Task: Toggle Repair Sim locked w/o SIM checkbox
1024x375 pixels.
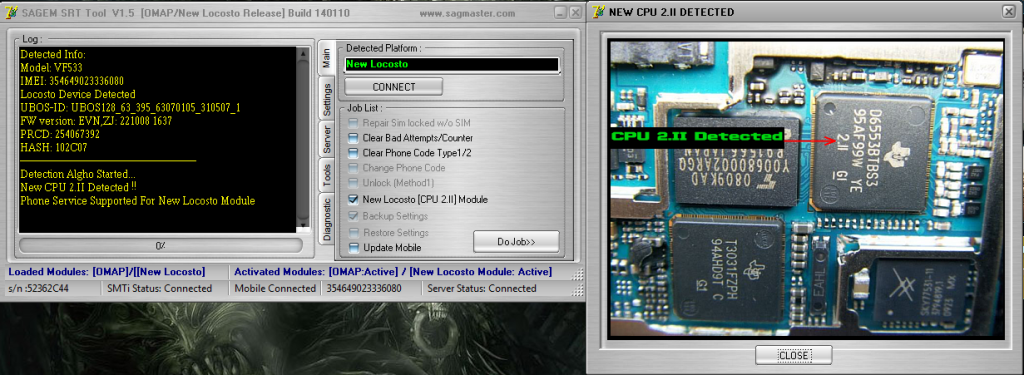Action: point(353,122)
